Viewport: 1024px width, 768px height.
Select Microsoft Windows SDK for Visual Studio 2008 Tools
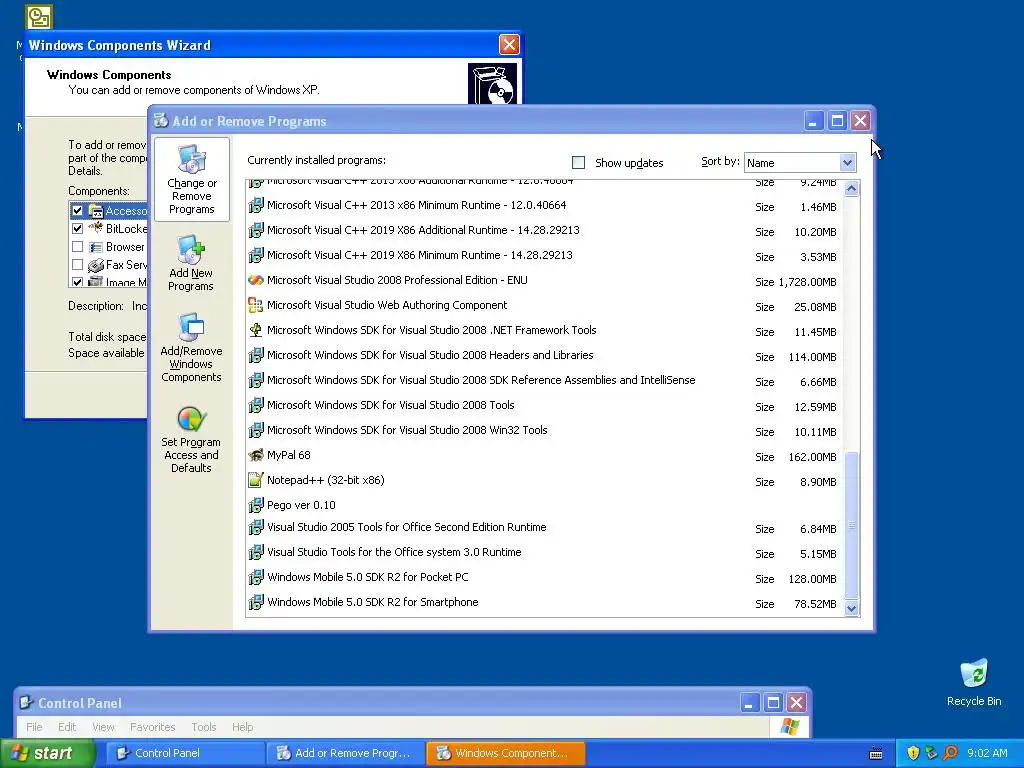point(391,405)
